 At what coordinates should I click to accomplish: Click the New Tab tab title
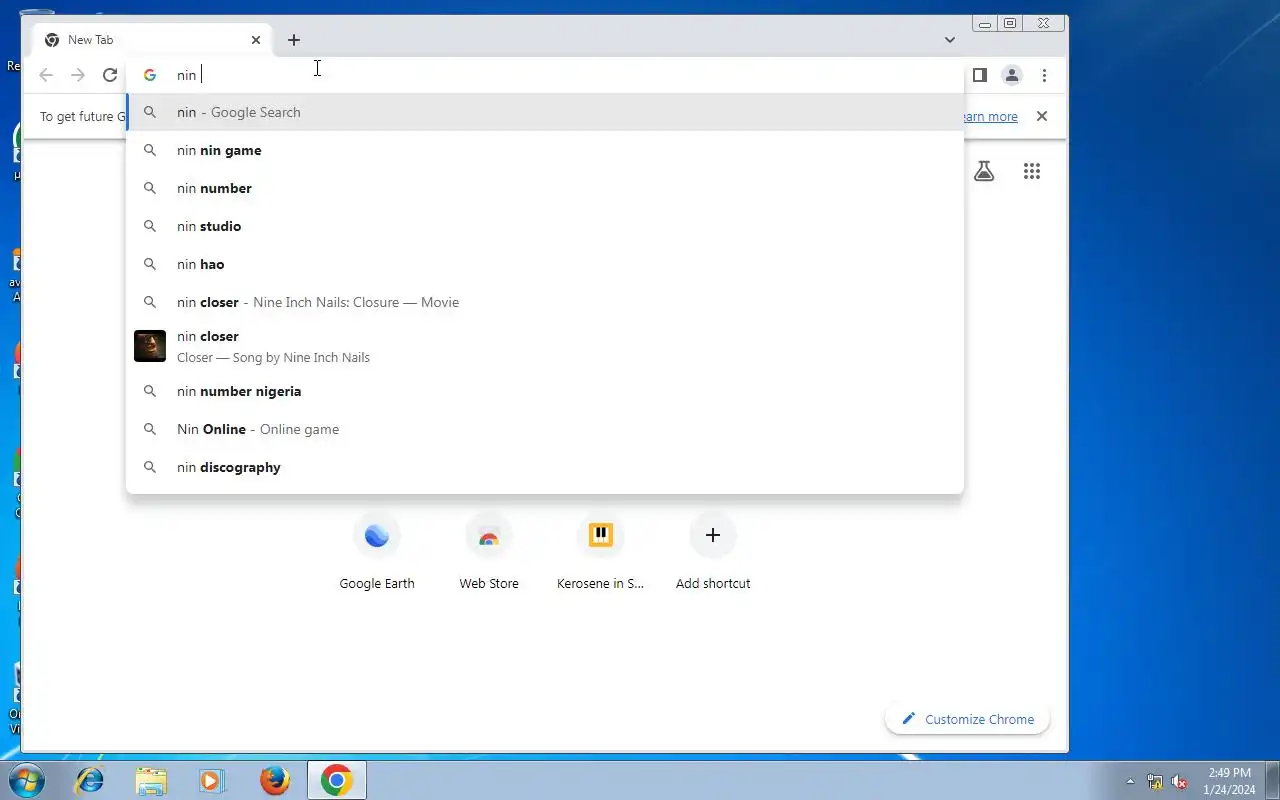[x=90, y=40]
